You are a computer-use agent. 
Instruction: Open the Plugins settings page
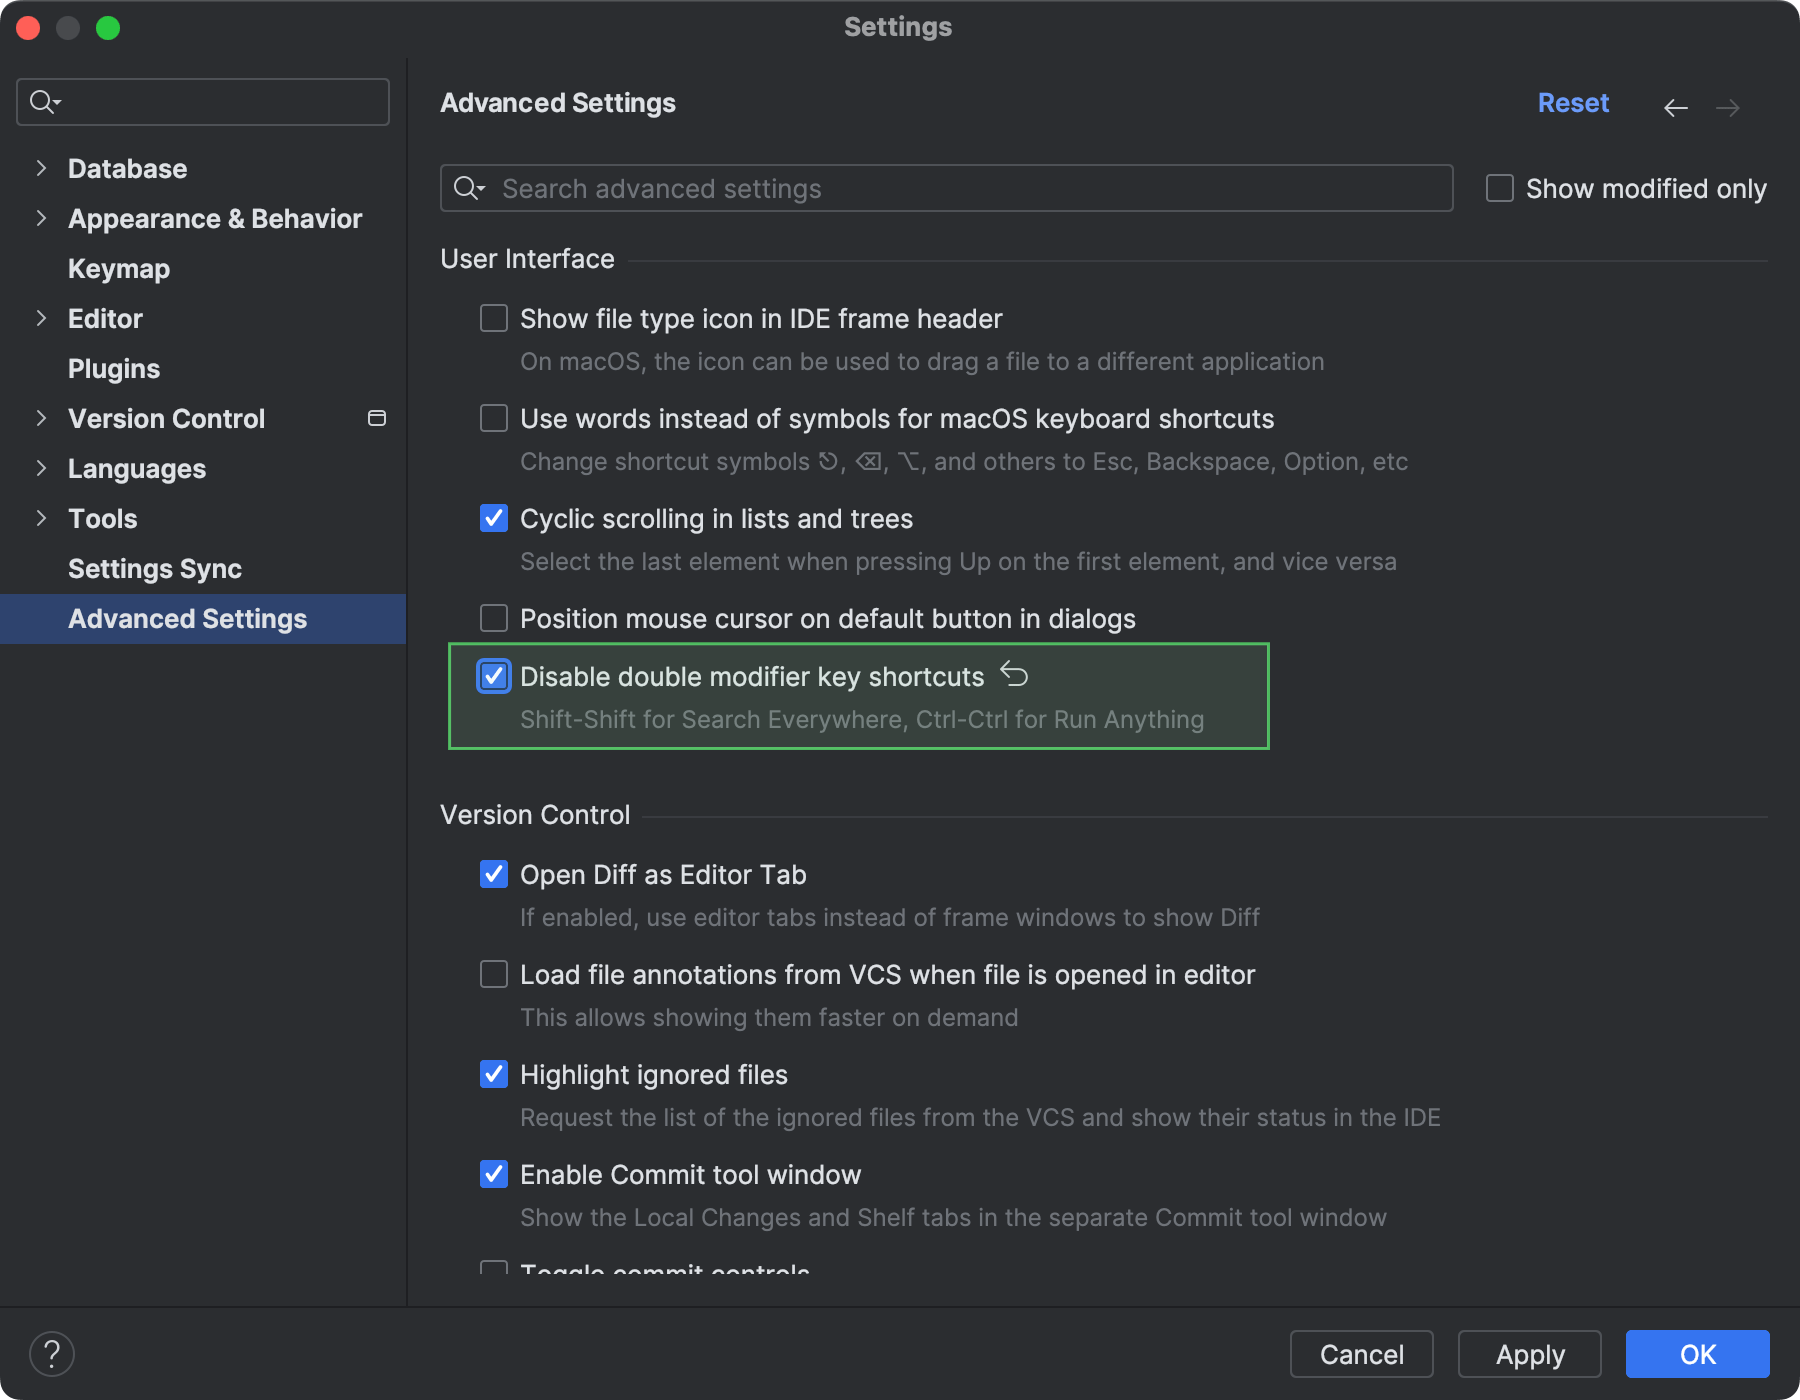(x=114, y=368)
